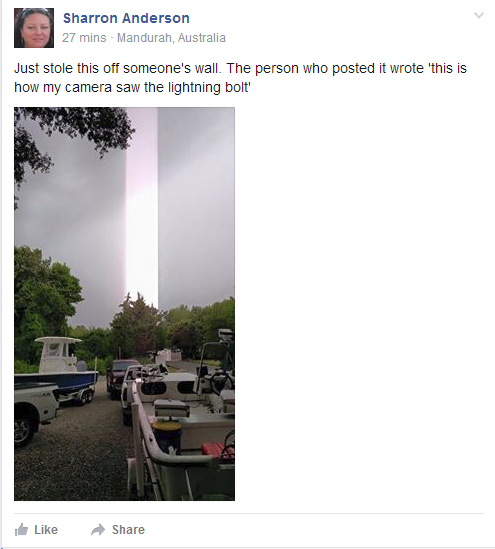
Task: Click the red cushion seat on the boat
Action: [x=214, y=450]
